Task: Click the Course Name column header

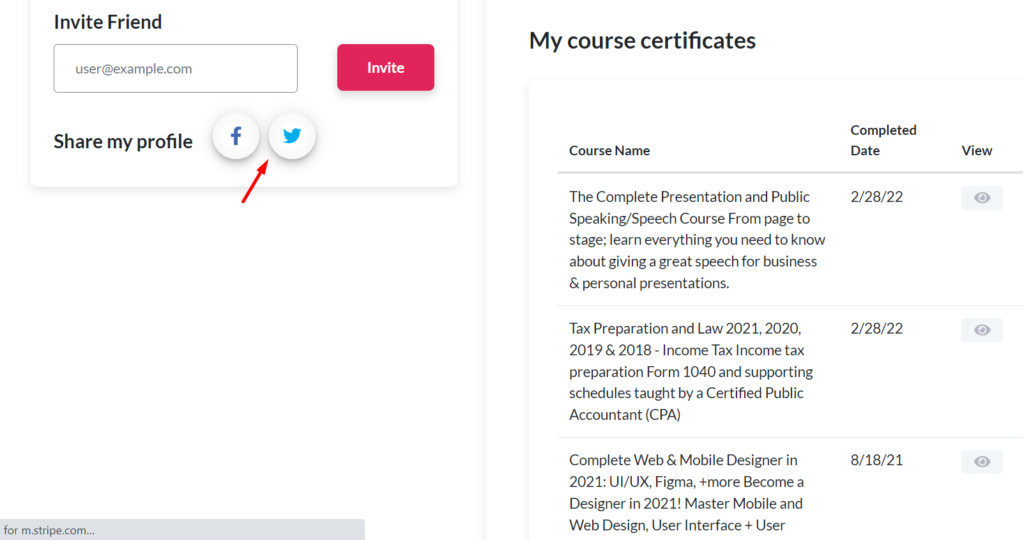Action: pos(609,151)
